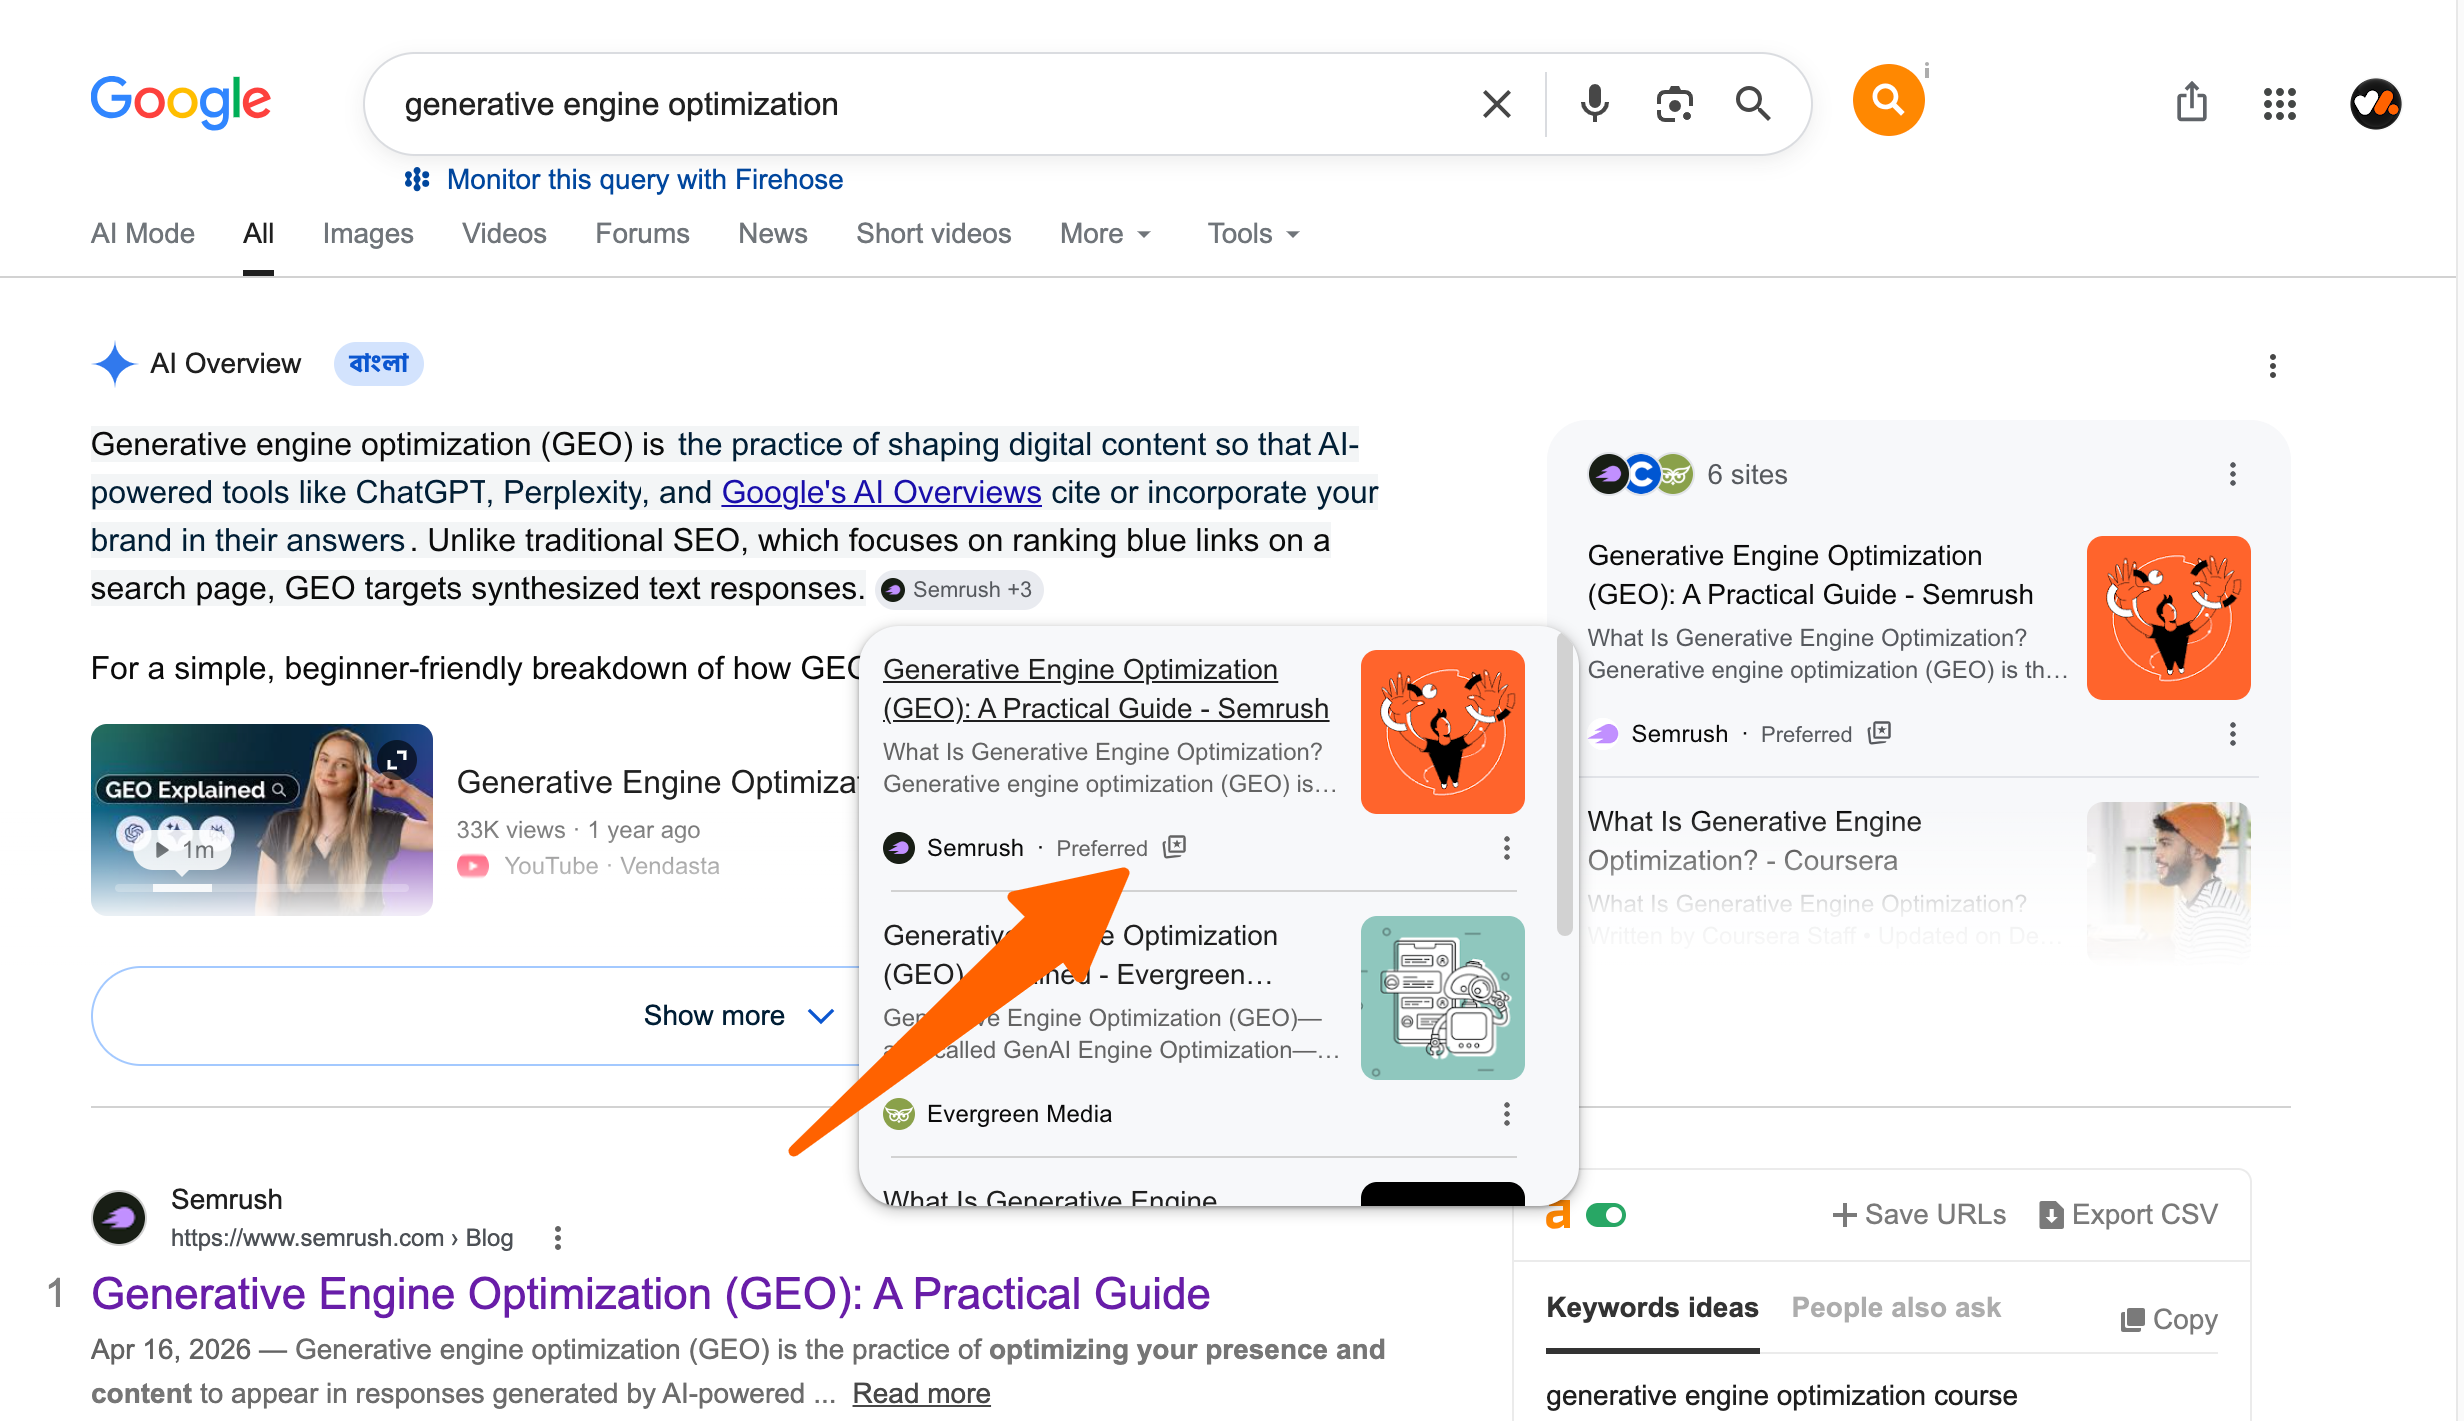
Task: Open the popup Semrush Practical Guide link
Action: 1105,689
